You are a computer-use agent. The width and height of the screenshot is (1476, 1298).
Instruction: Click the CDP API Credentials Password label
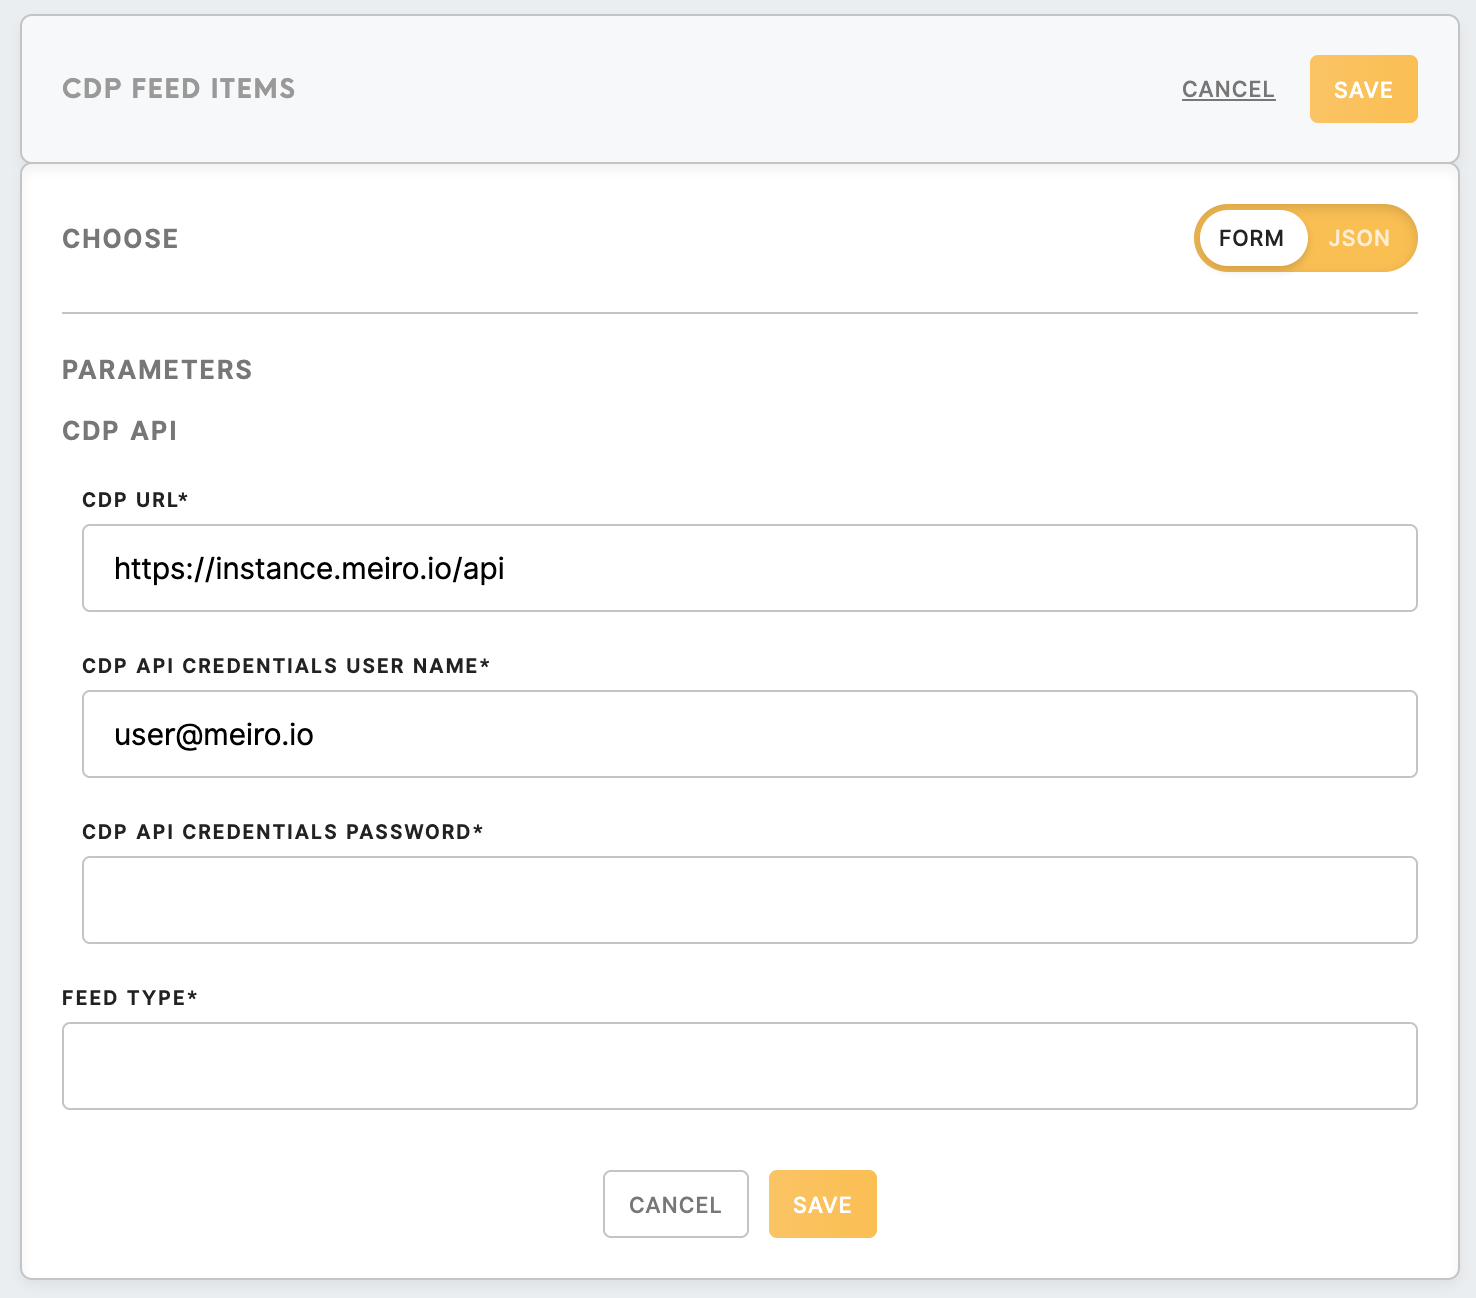pos(282,832)
